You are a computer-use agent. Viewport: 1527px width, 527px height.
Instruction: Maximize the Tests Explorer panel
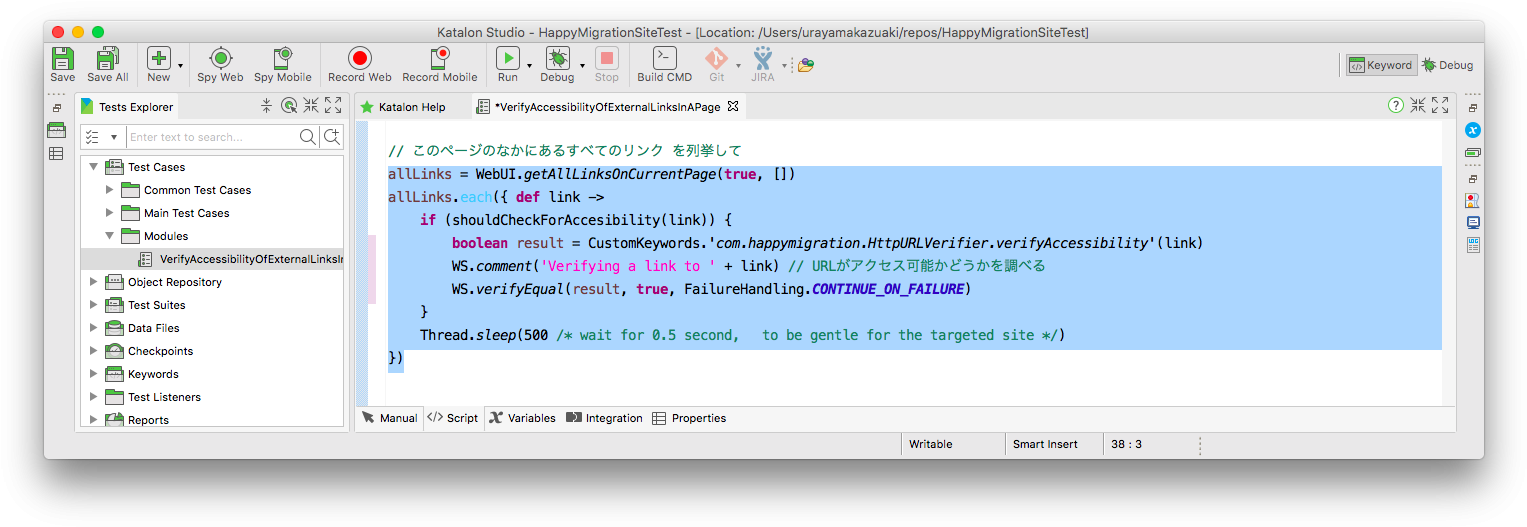point(333,106)
